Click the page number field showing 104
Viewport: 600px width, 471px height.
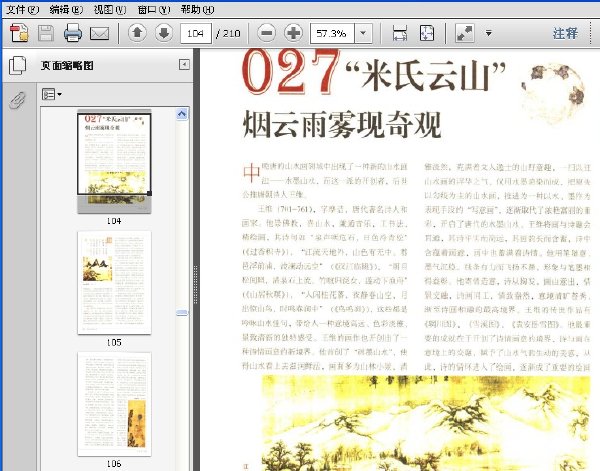click(196, 33)
